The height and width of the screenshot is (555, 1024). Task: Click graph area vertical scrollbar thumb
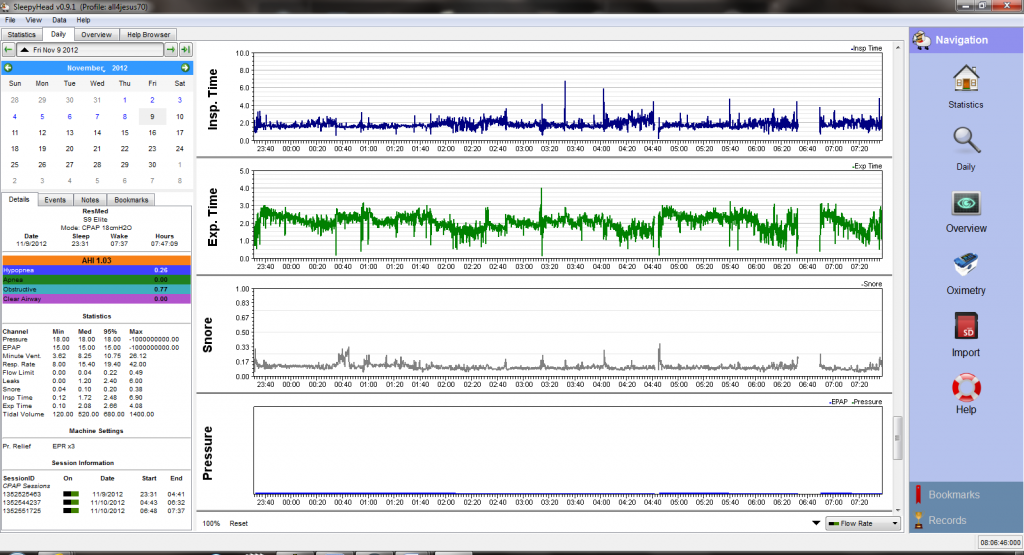click(897, 437)
